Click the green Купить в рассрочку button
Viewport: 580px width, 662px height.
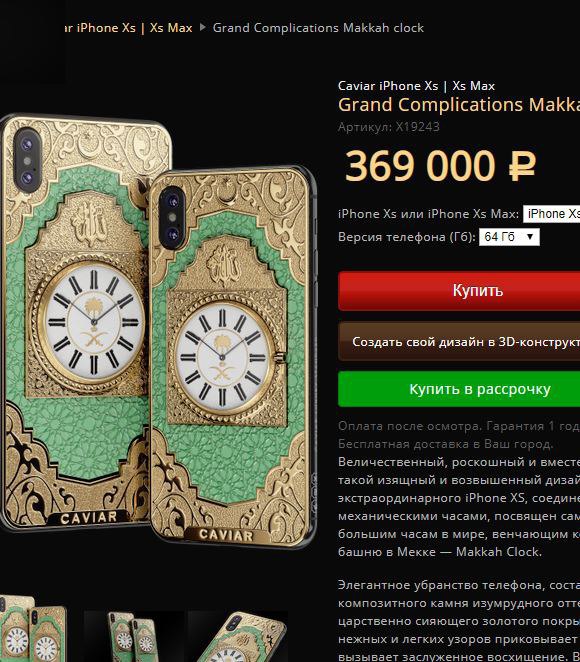(459, 389)
